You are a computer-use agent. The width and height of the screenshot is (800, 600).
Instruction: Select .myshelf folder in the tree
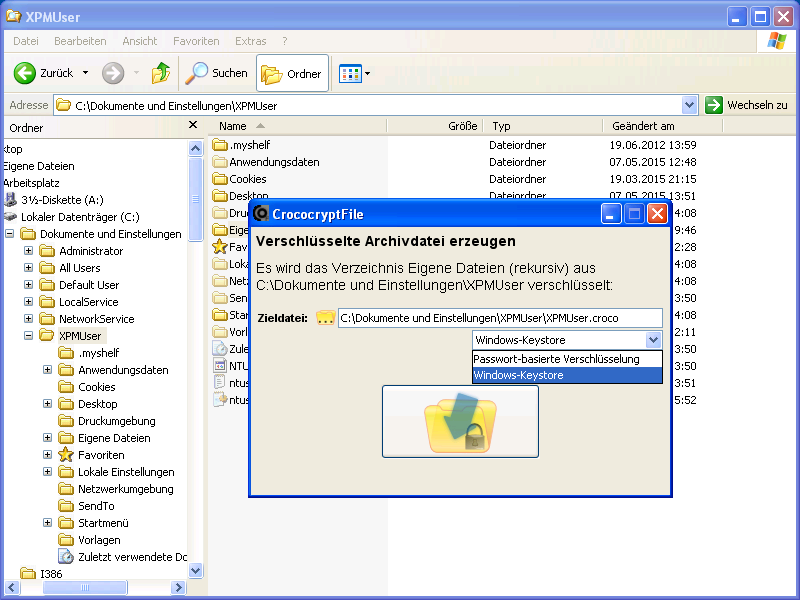point(89,353)
